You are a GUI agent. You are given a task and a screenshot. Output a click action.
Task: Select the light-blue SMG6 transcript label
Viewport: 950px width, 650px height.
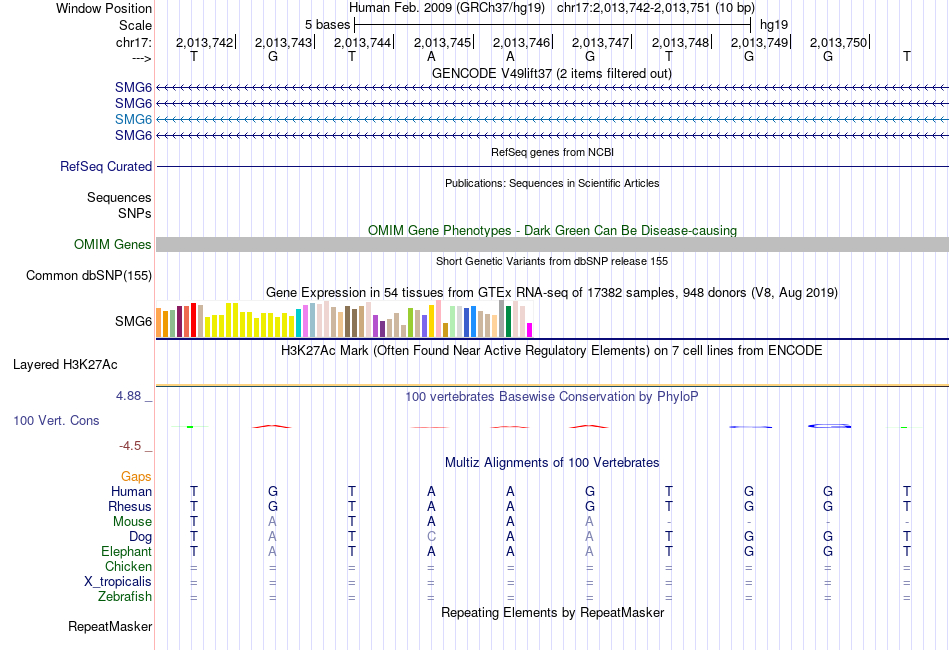pyautogui.click(x=133, y=119)
